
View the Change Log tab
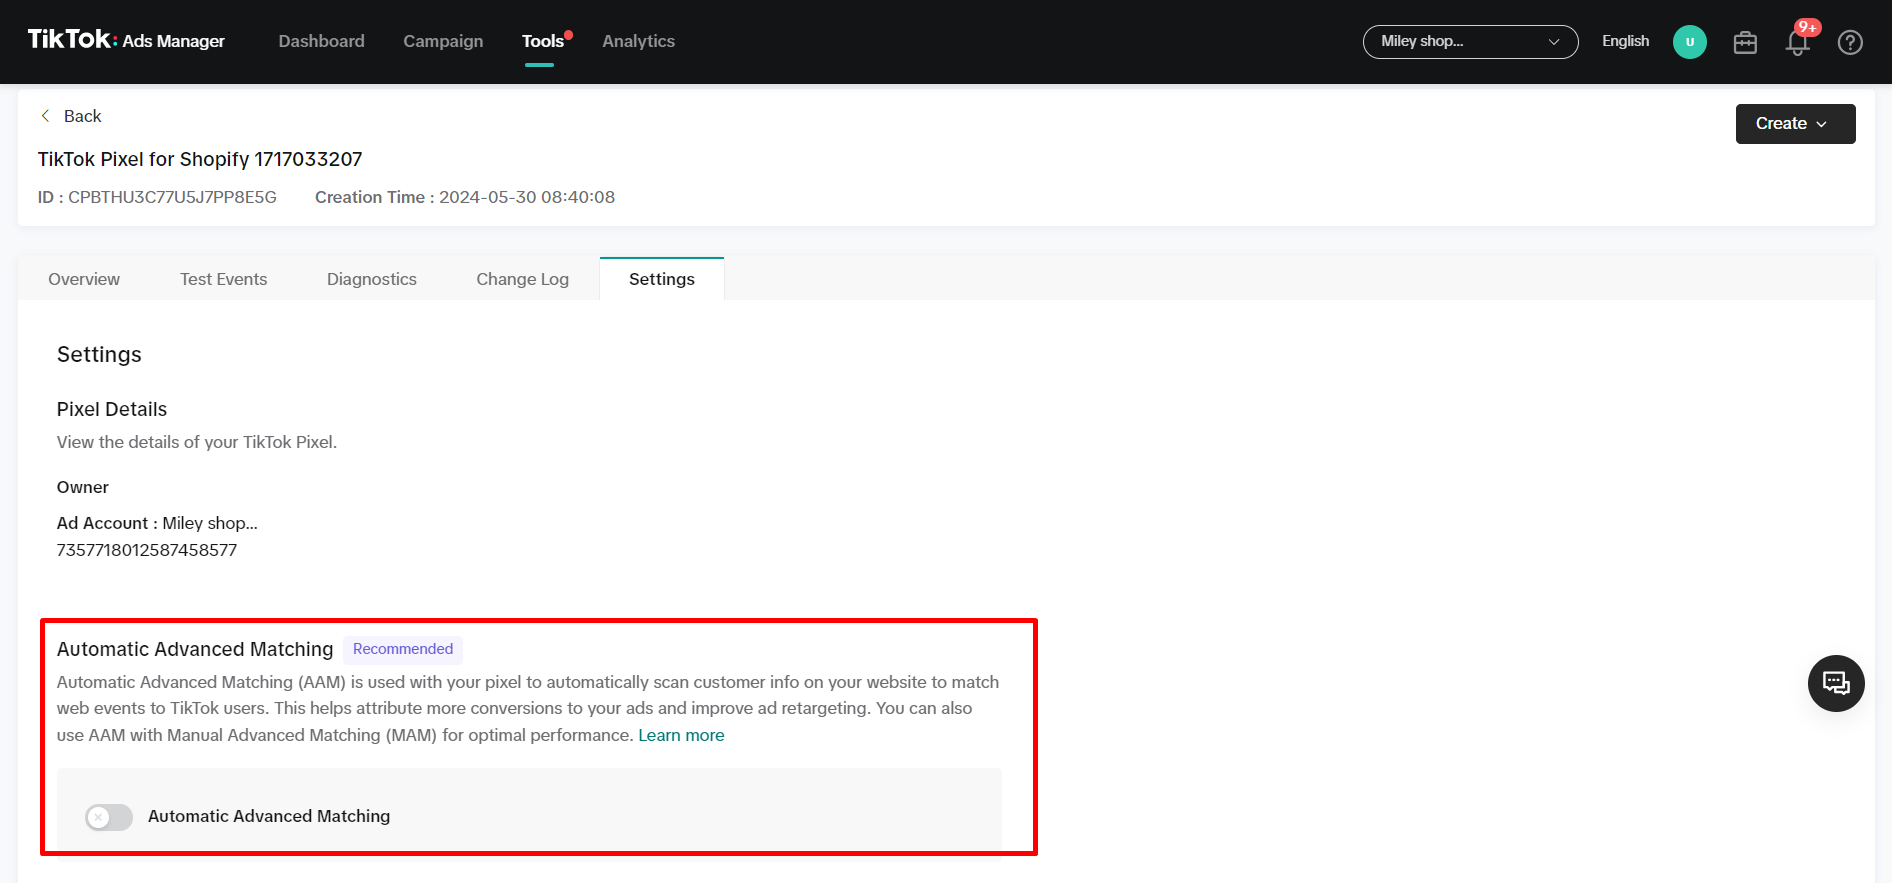[522, 279]
